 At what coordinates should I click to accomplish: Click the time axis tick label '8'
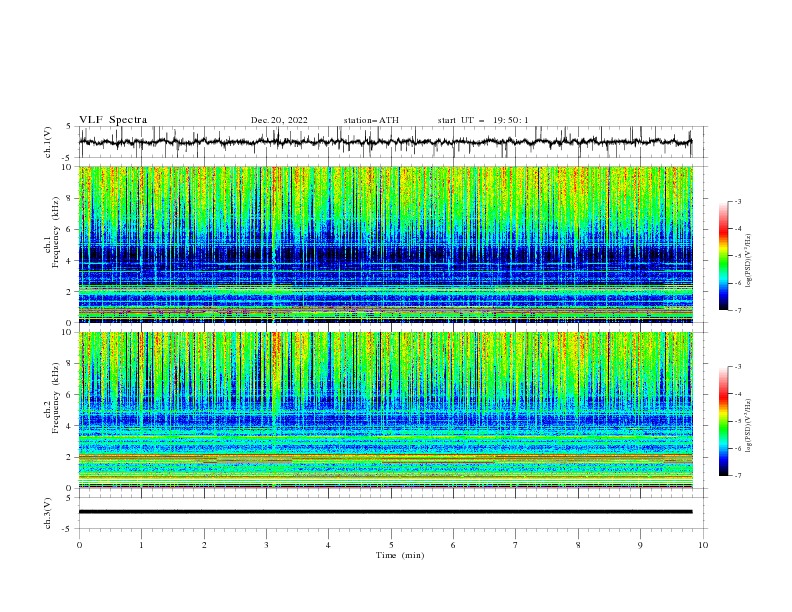(x=578, y=545)
